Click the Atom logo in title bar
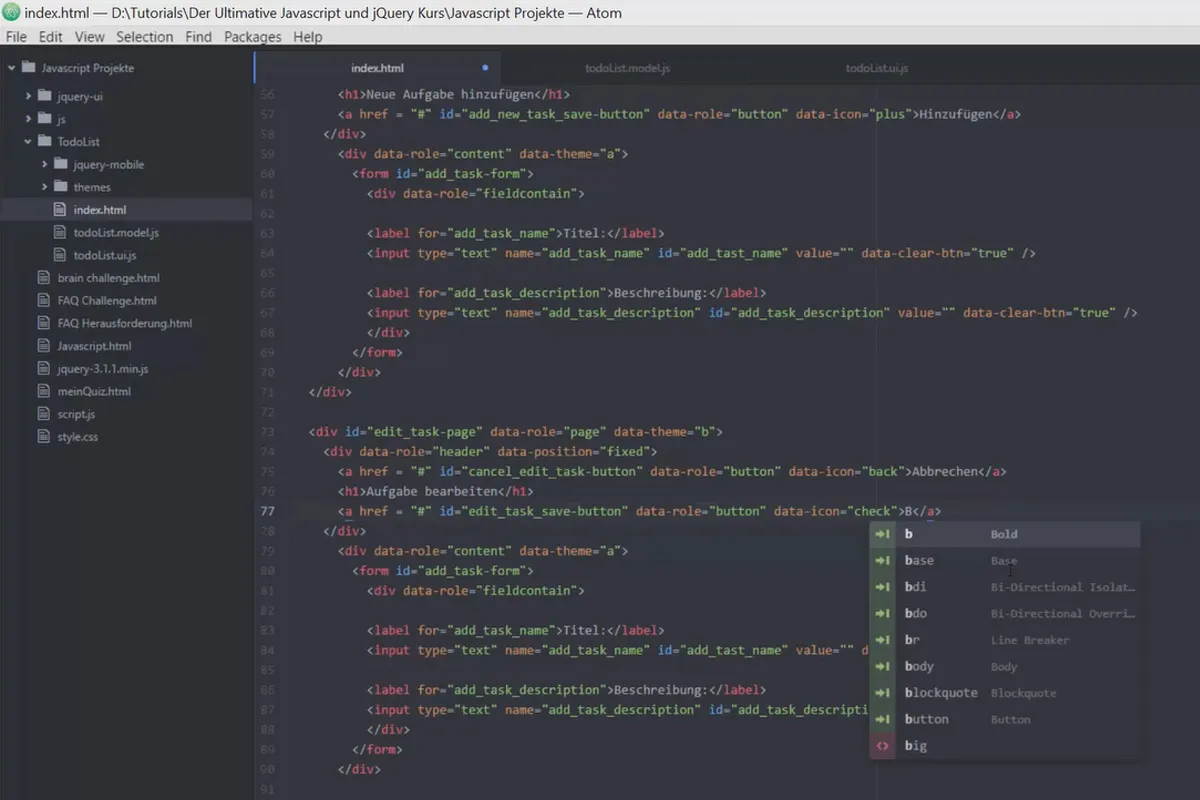The image size is (1200, 800). click(x=11, y=13)
